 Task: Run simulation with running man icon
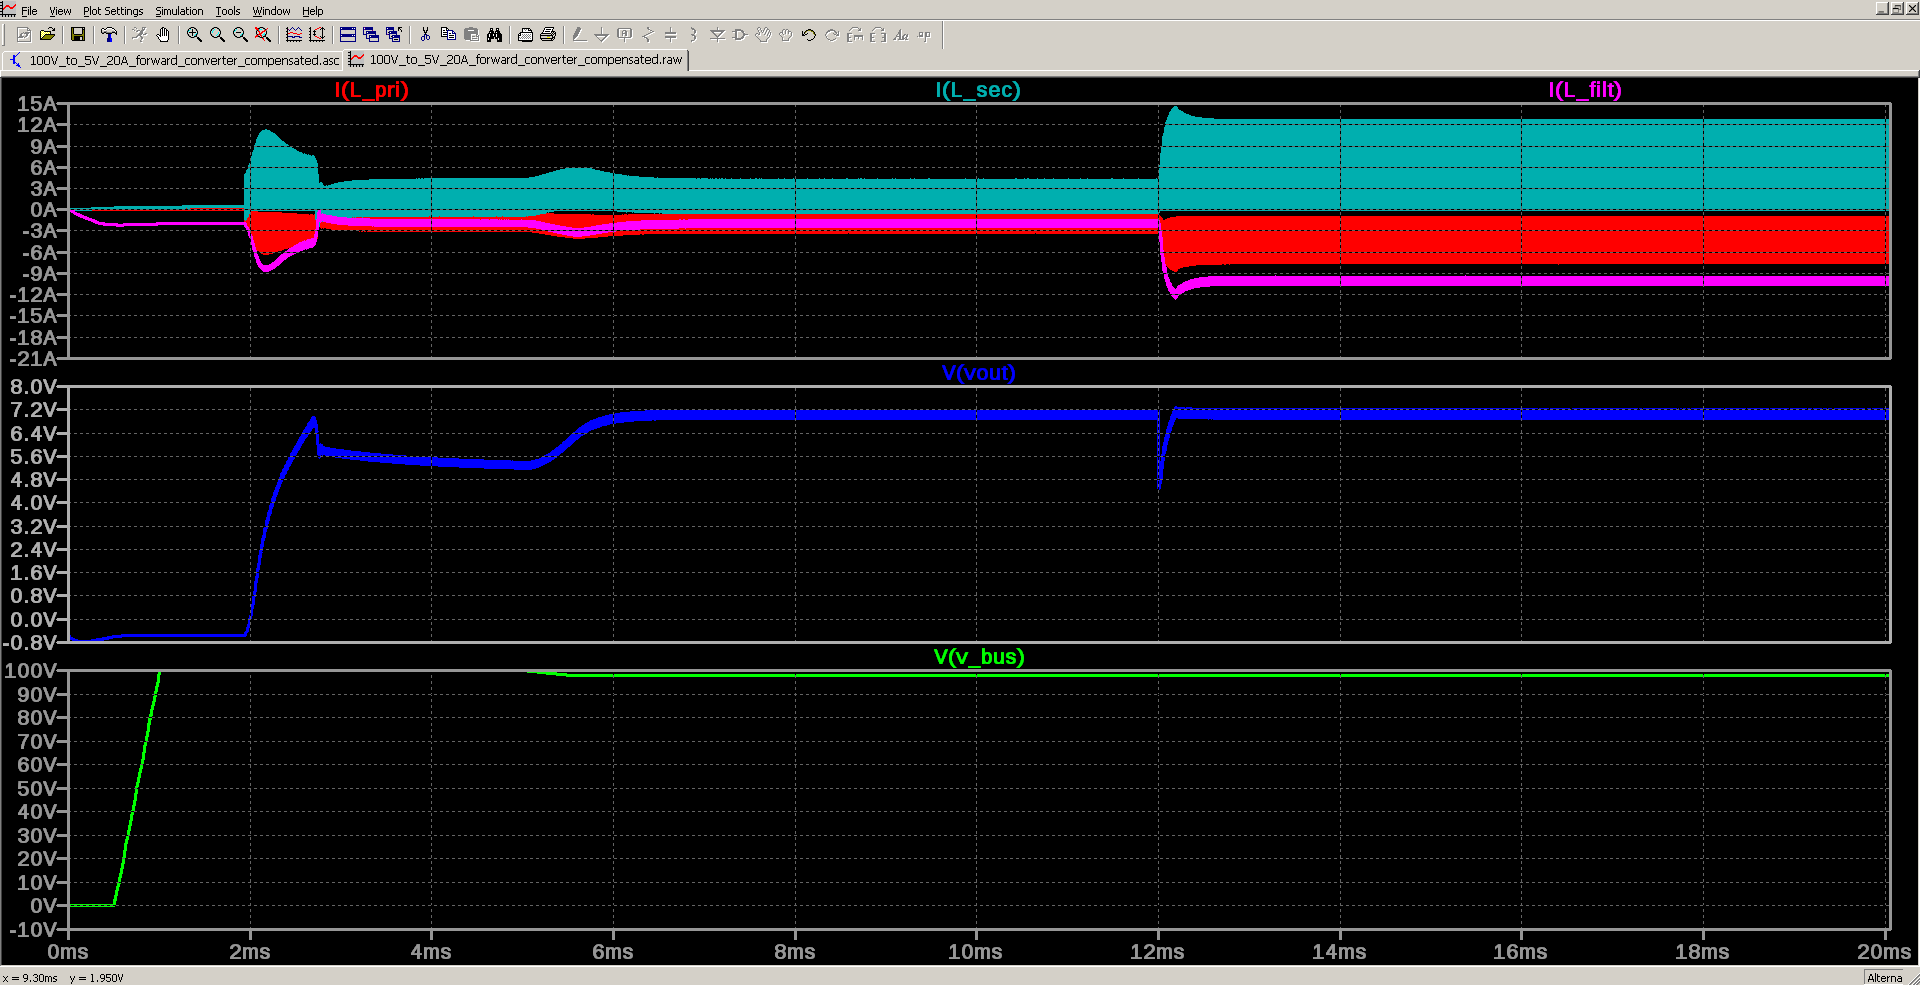(x=140, y=35)
